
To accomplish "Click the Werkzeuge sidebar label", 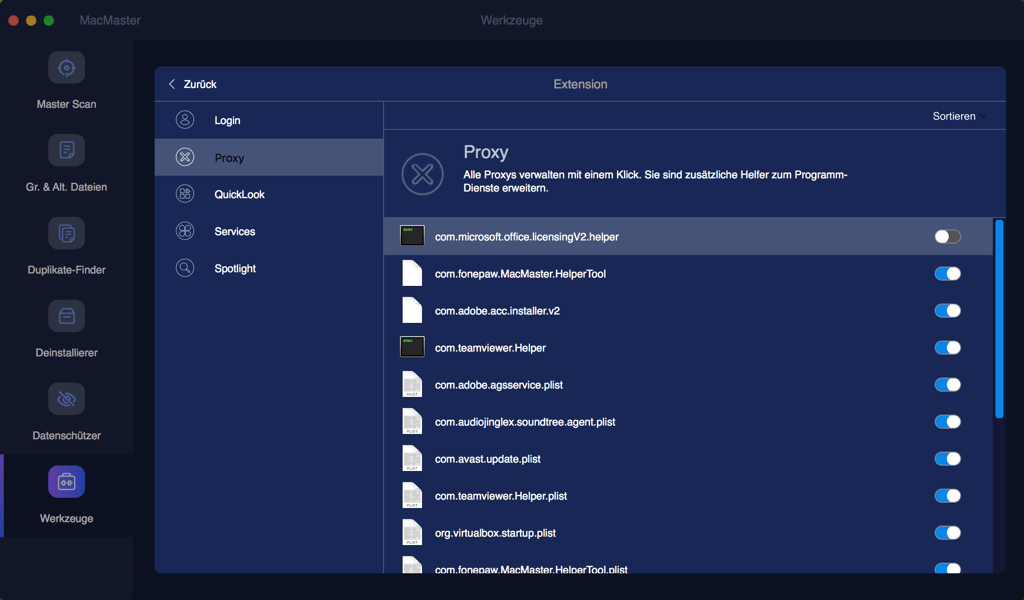I will point(66,518).
